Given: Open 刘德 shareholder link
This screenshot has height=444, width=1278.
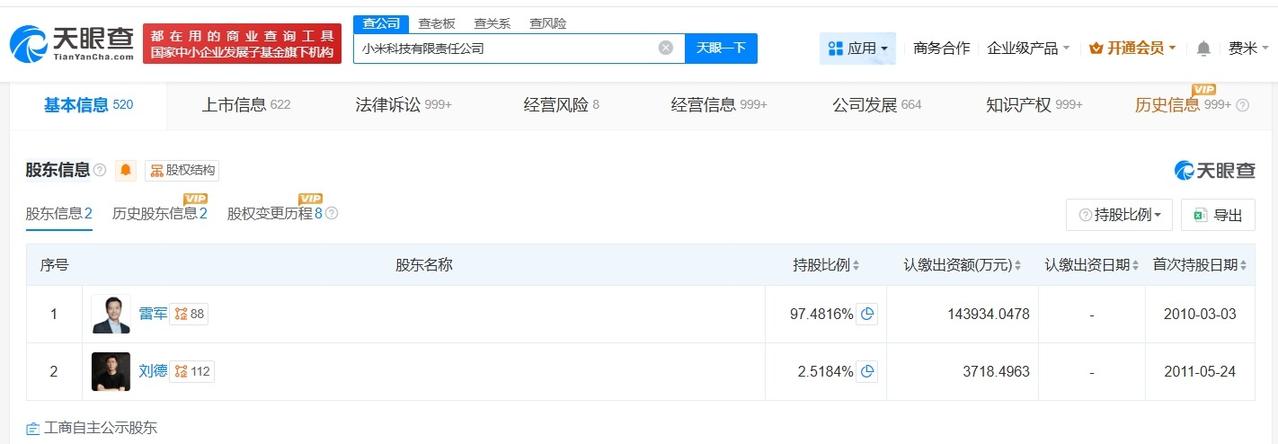Looking at the screenshot, I should pos(153,372).
